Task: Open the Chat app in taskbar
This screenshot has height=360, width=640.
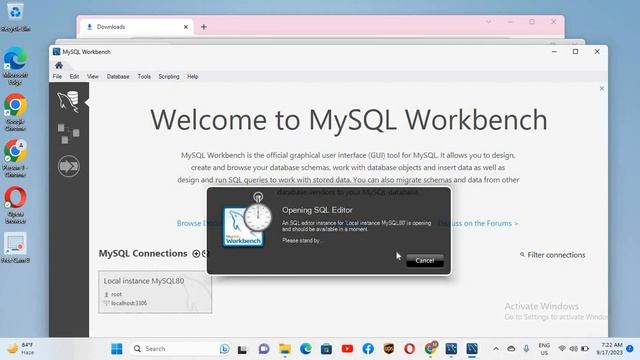Action: click(x=264, y=349)
